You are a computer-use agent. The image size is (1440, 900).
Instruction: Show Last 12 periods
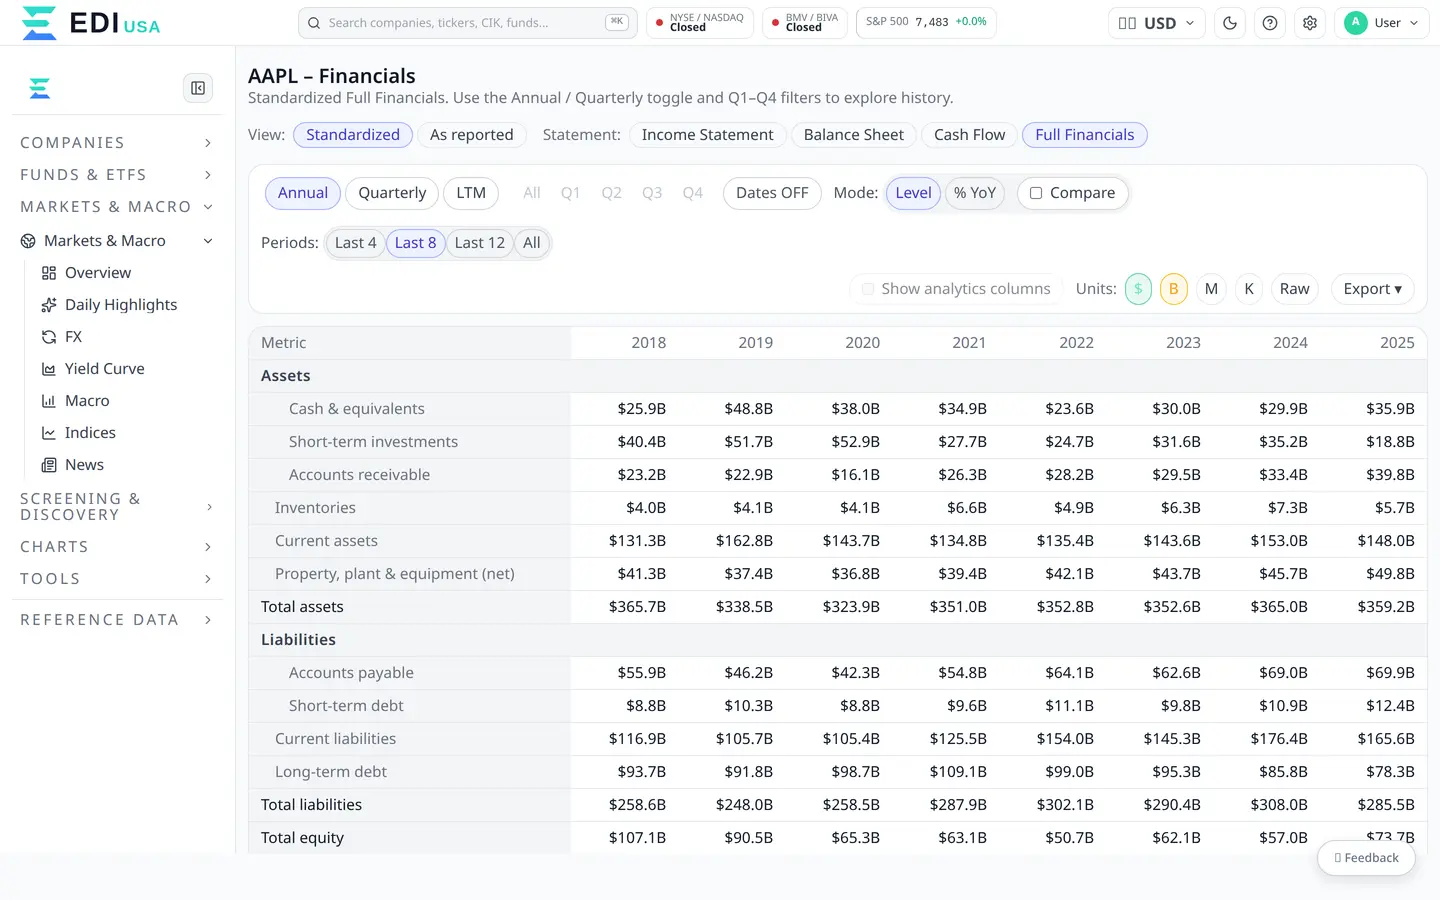click(x=479, y=243)
